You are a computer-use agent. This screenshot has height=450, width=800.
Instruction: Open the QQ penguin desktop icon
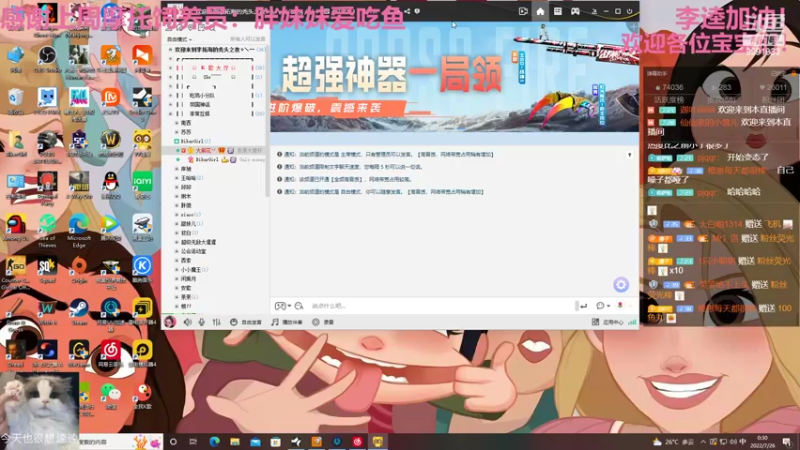110,185
